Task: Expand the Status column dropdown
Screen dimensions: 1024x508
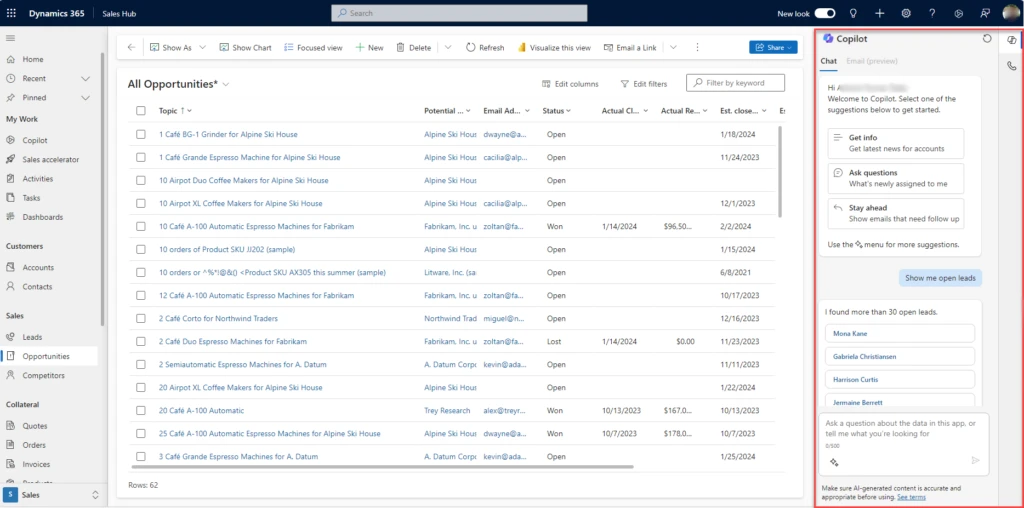Action: (x=570, y=111)
